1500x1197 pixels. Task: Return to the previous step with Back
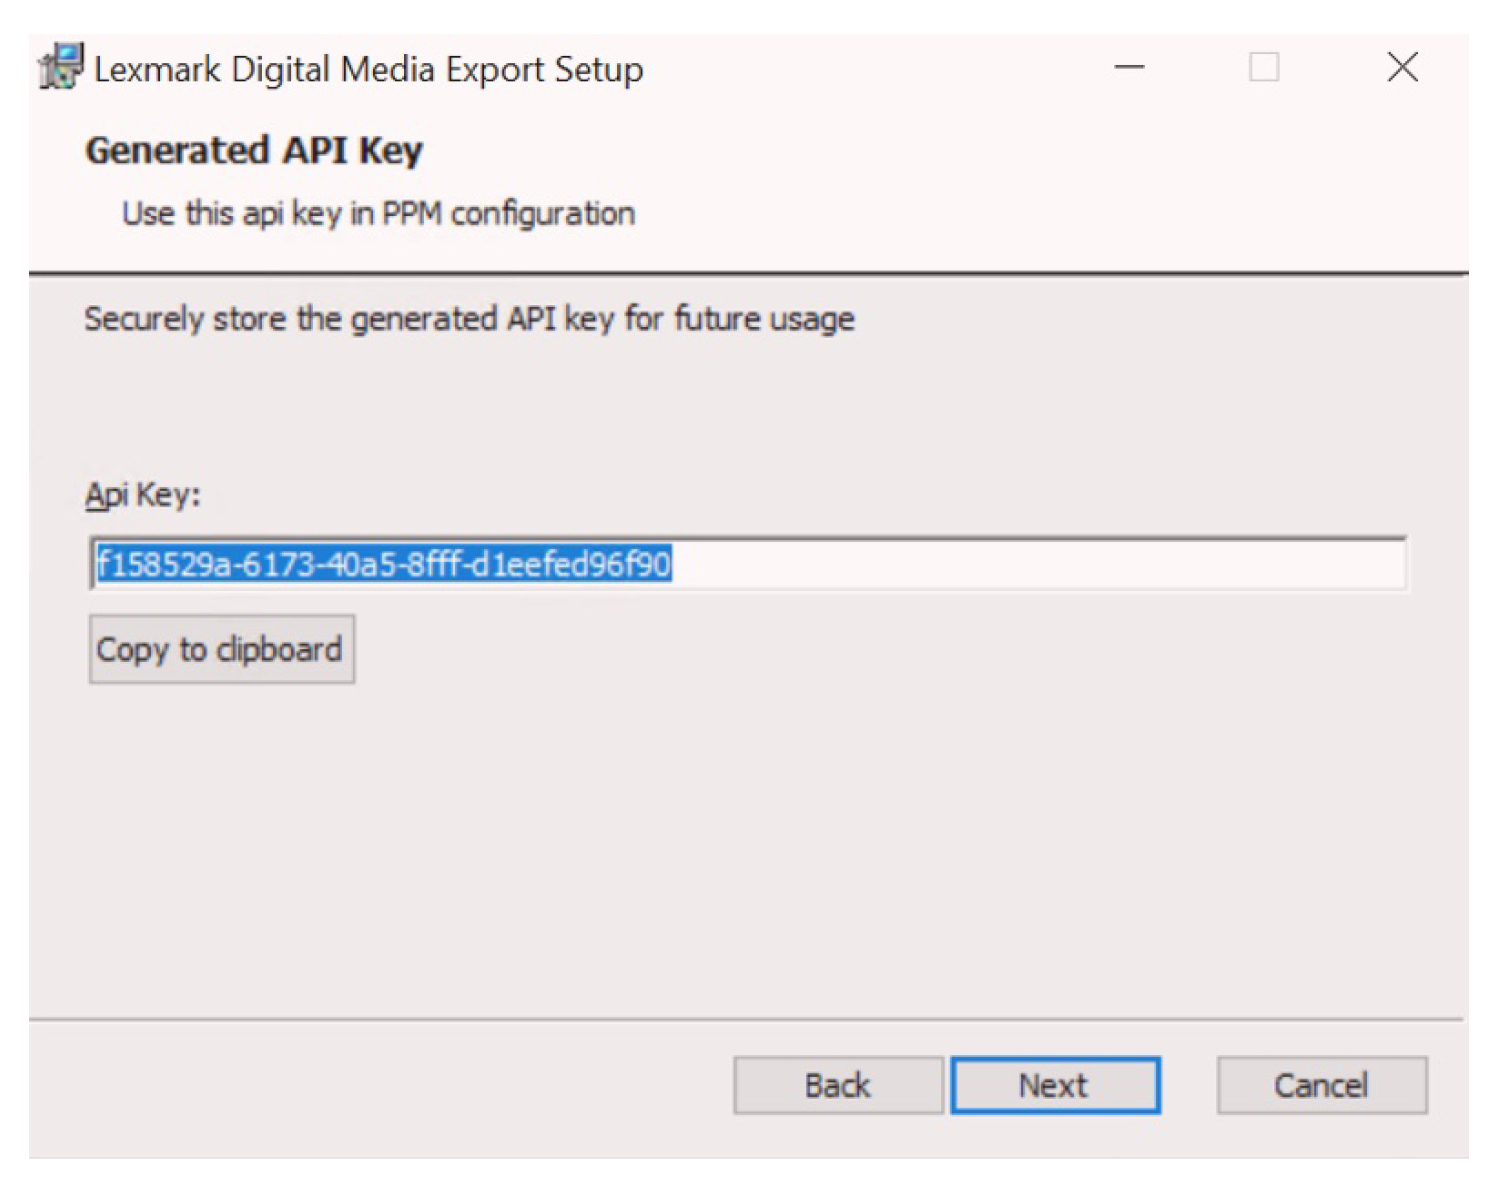pos(838,1085)
